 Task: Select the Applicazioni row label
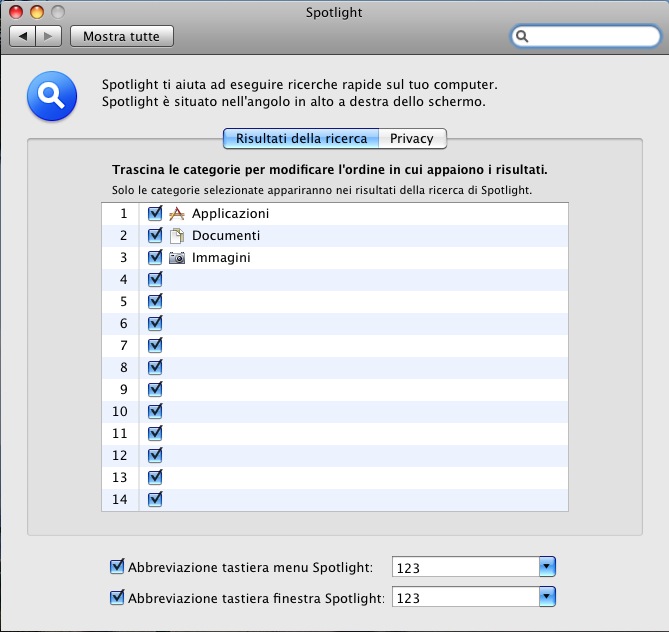coord(230,213)
